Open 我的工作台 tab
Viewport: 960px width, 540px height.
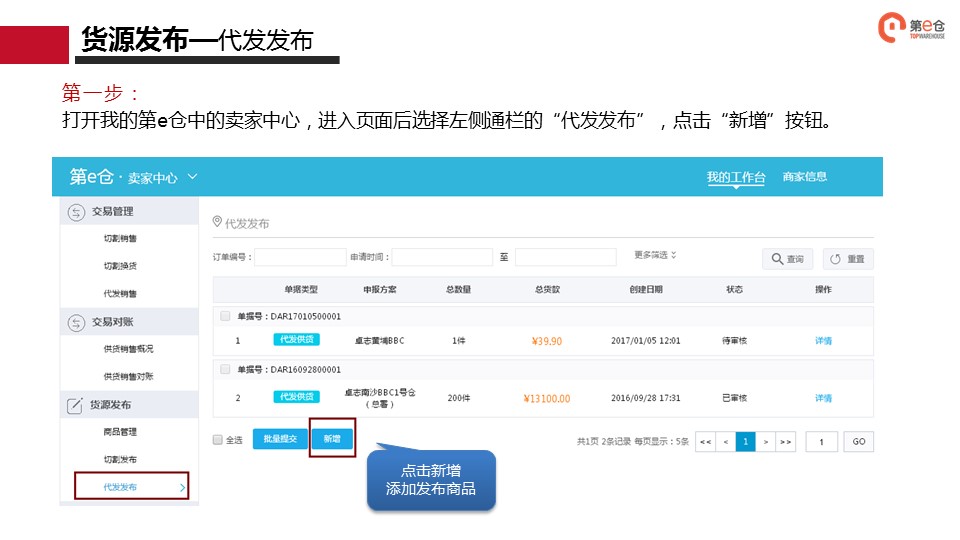pos(736,177)
